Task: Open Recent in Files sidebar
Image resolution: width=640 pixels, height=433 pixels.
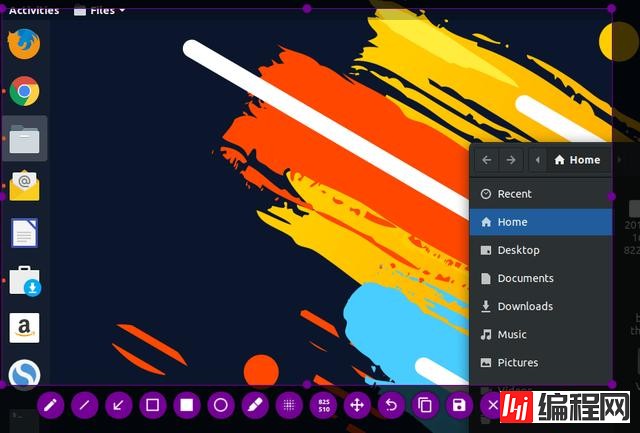Action: [x=541, y=194]
